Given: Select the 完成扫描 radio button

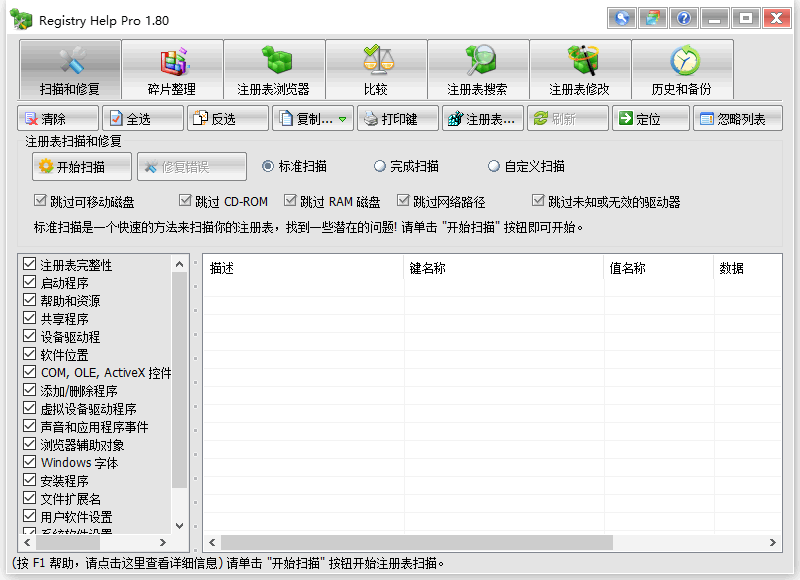Looking at the screenshot, I should coord(379,166).
